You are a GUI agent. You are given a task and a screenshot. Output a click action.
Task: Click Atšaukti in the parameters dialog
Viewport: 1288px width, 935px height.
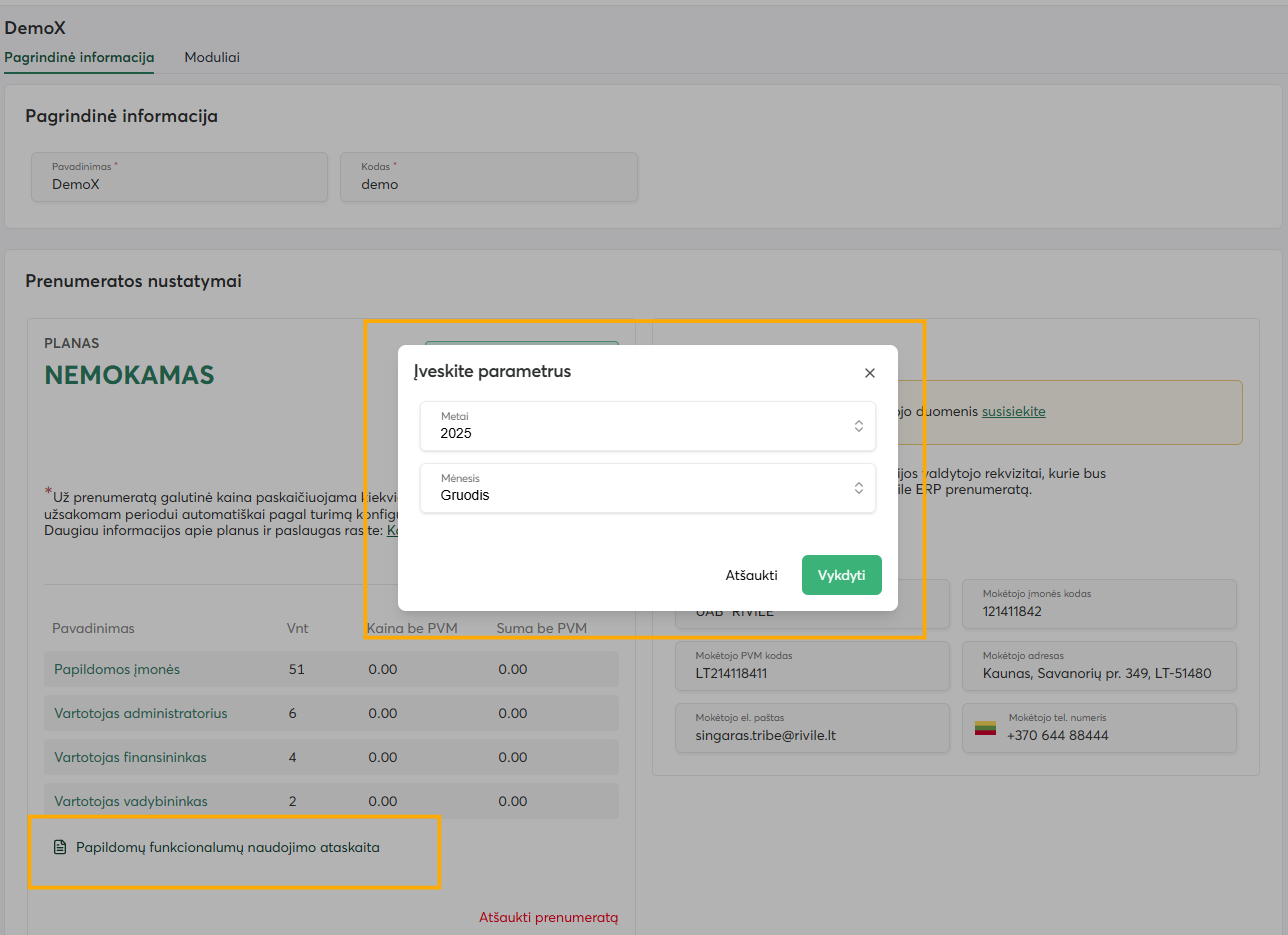point(751,575)
